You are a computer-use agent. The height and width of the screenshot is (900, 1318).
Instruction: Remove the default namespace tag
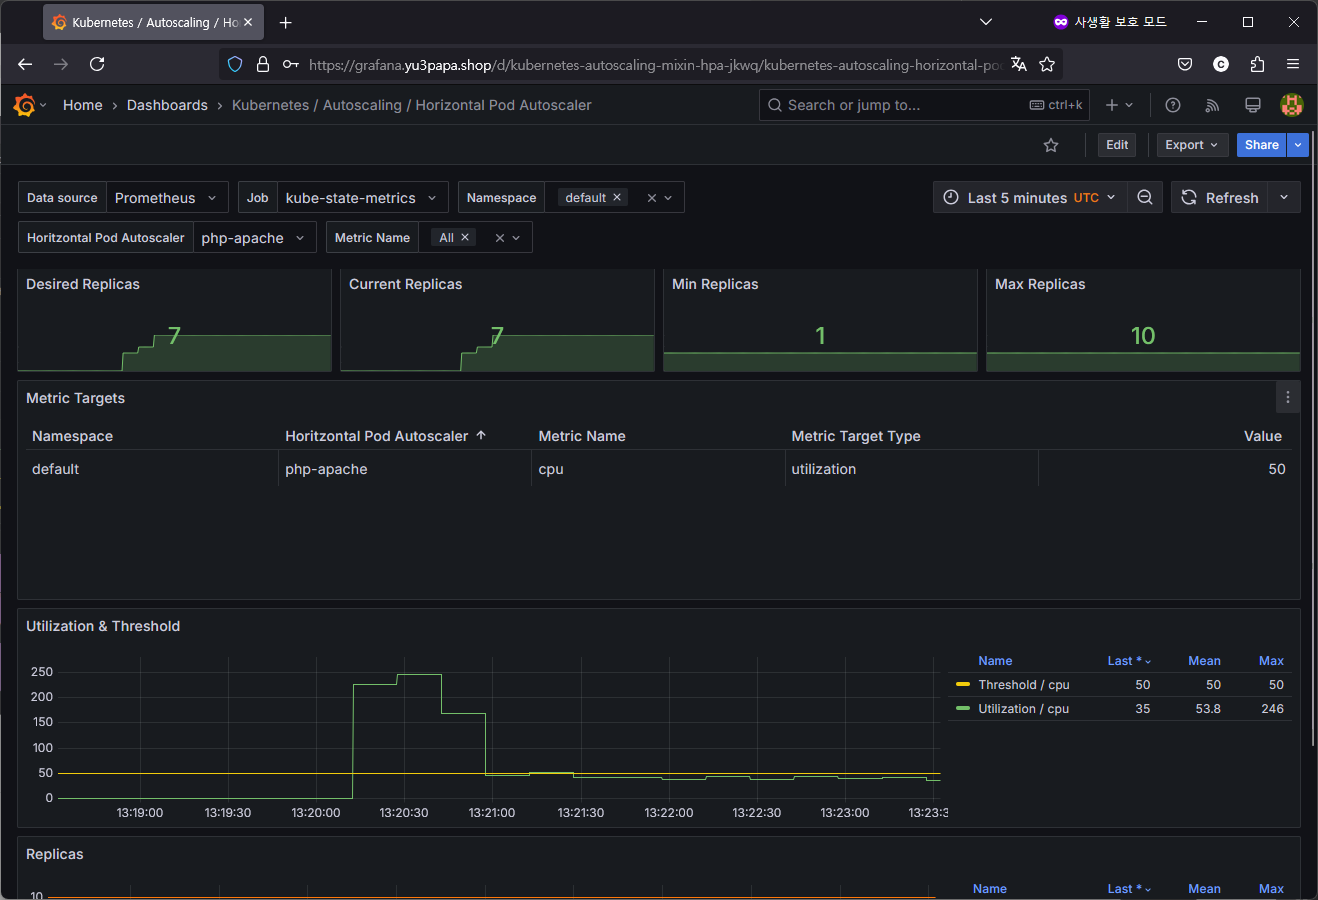617,197
